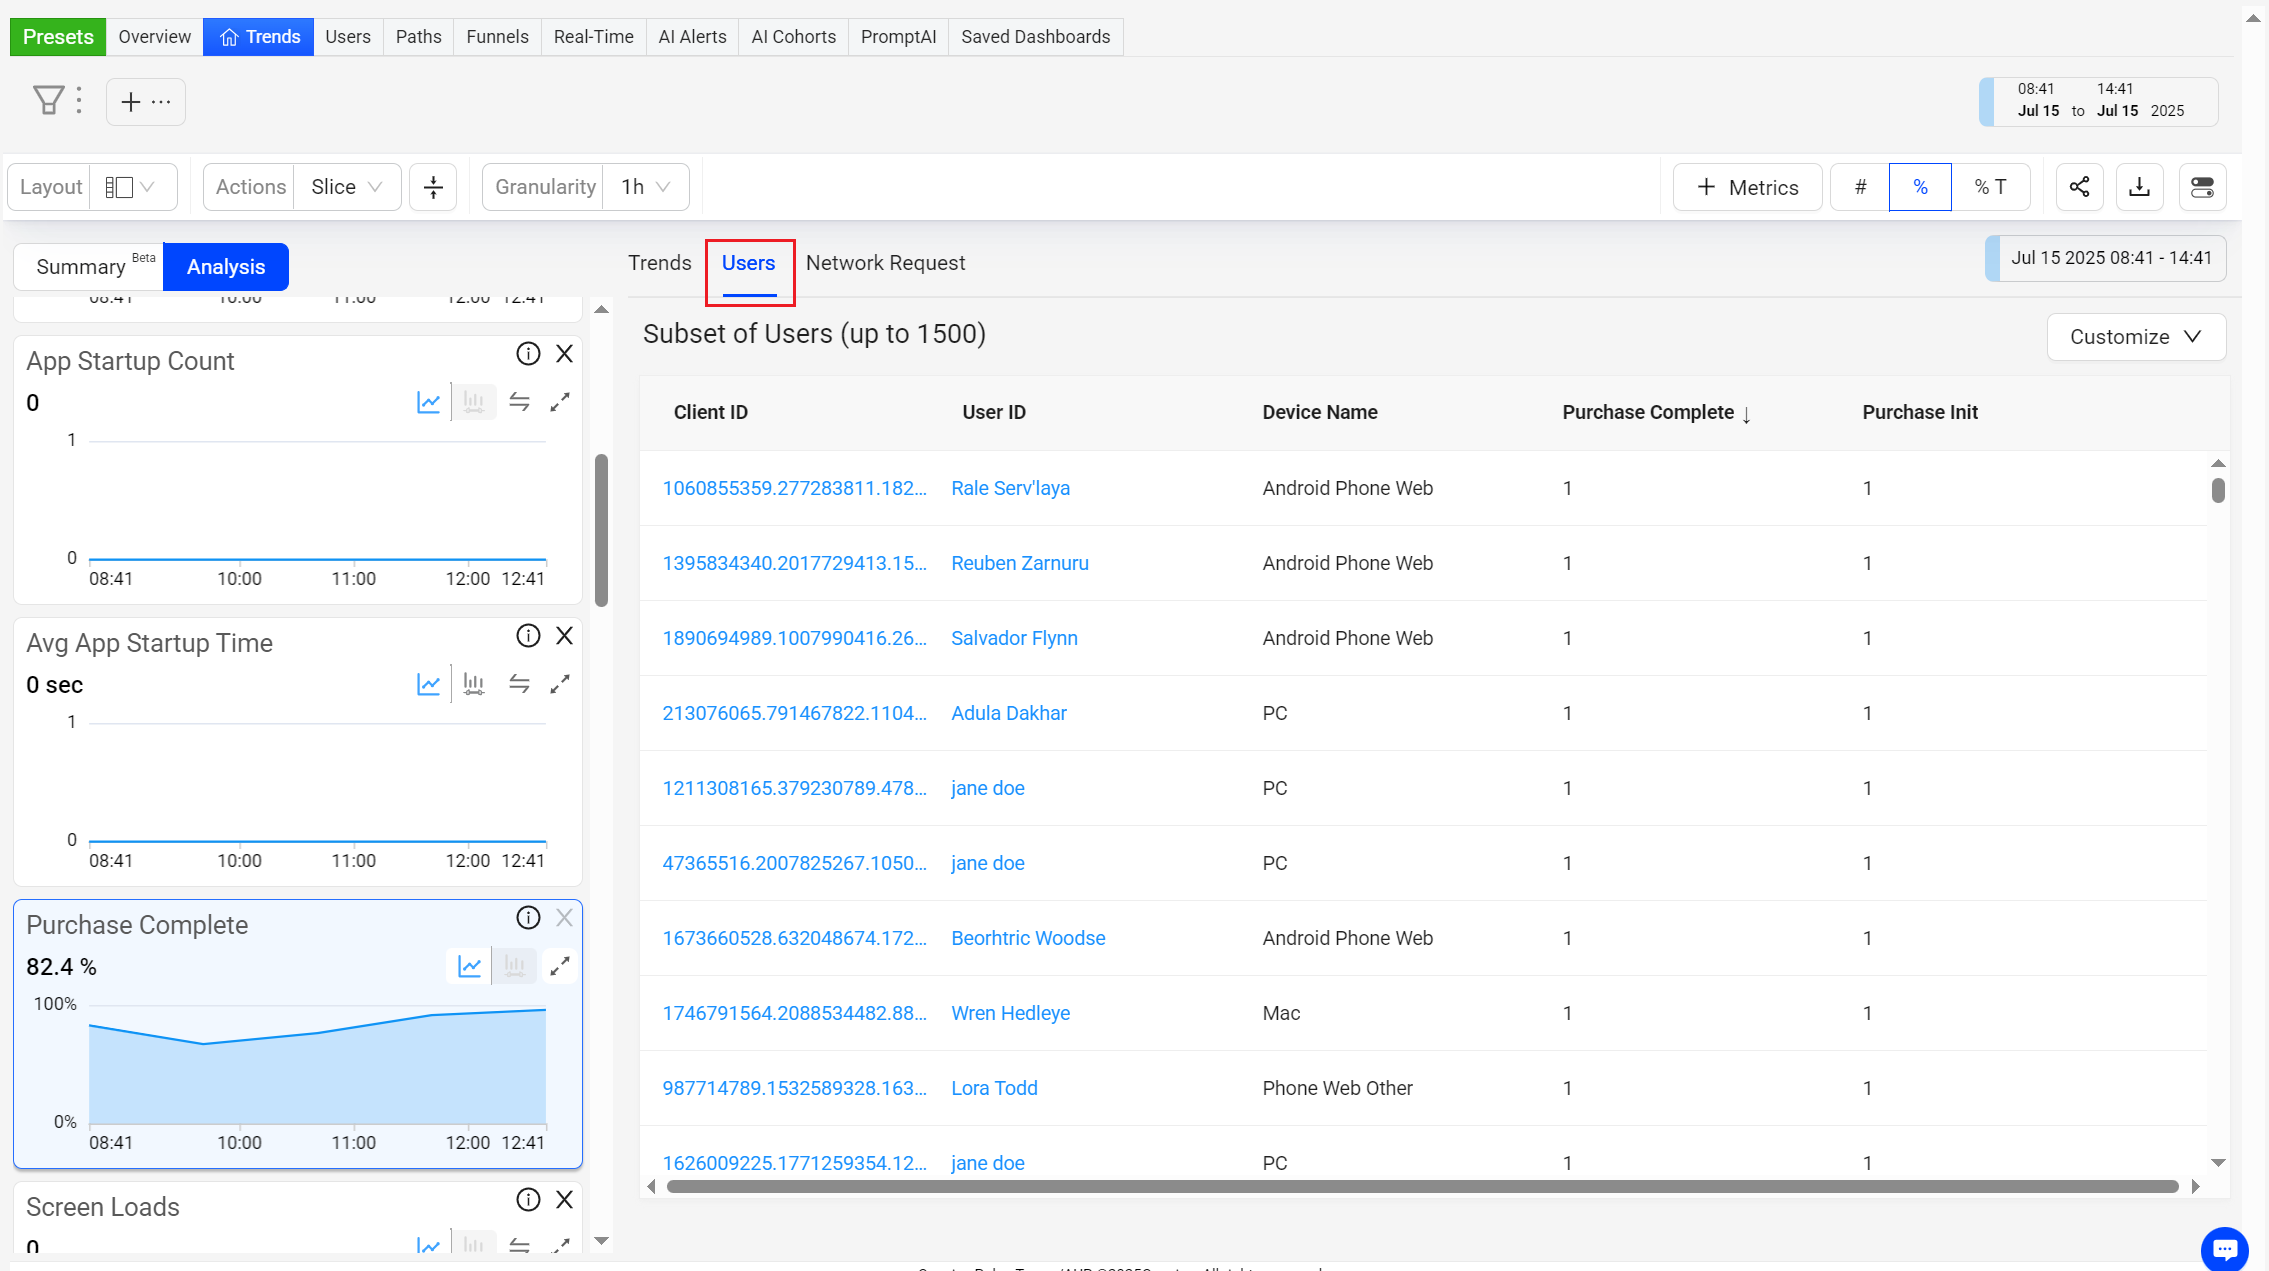This screenshot has height=1271, width=2269.
Task: Remove the Avg App Startup Time card
Action: [565, 636]
